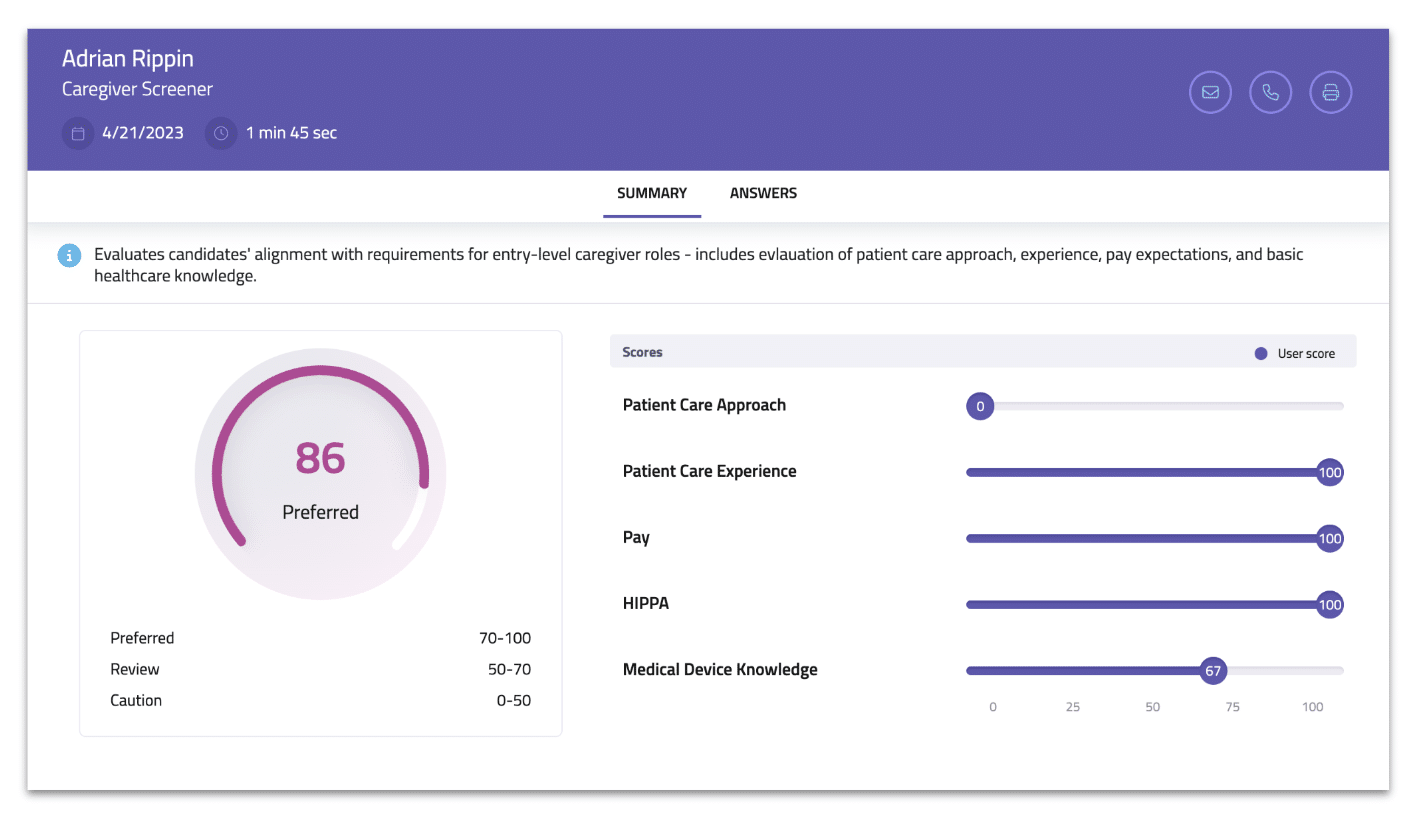Click the Medical Device Knowledge 67 knob
The image size is (1422, 830).
click(1213, 671)
